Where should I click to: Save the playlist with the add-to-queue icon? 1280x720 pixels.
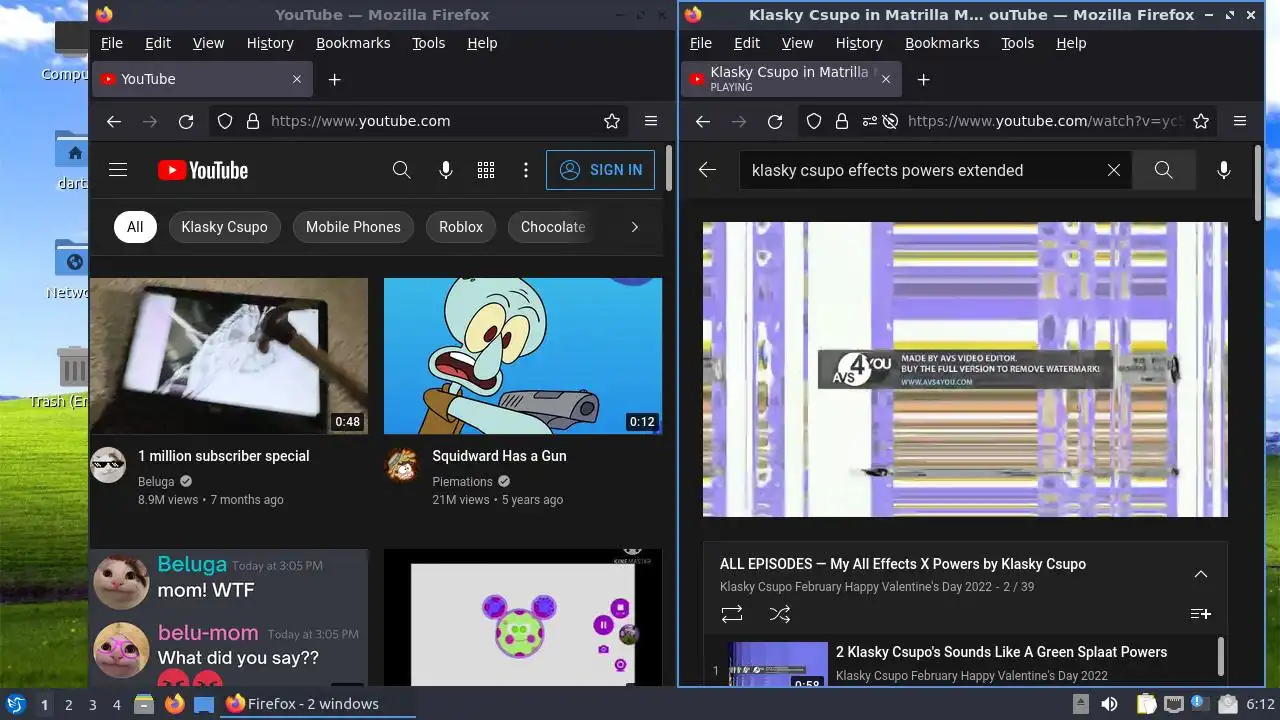[1200, 614]
